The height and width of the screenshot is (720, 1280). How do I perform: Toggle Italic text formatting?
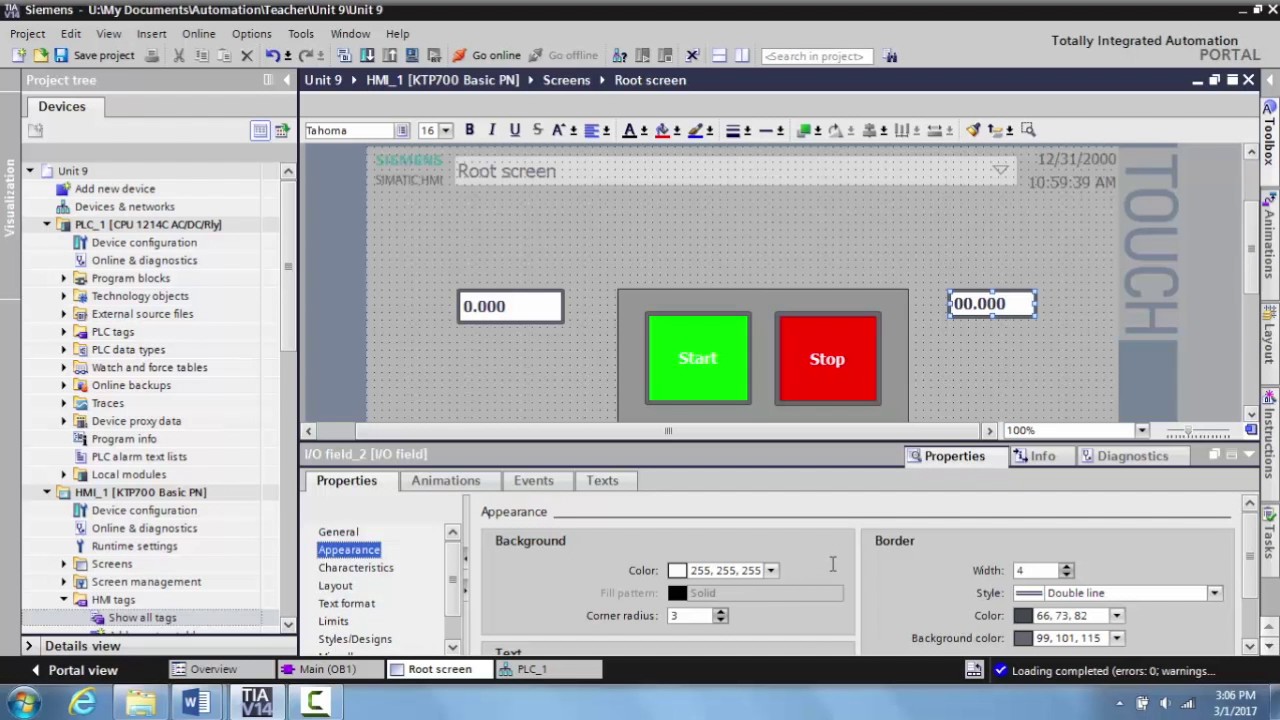coord(492,130)
